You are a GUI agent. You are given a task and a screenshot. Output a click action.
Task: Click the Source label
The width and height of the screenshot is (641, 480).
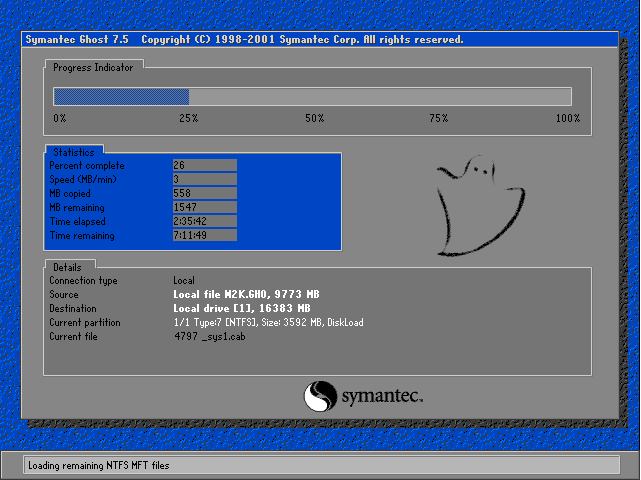[64, 294]
